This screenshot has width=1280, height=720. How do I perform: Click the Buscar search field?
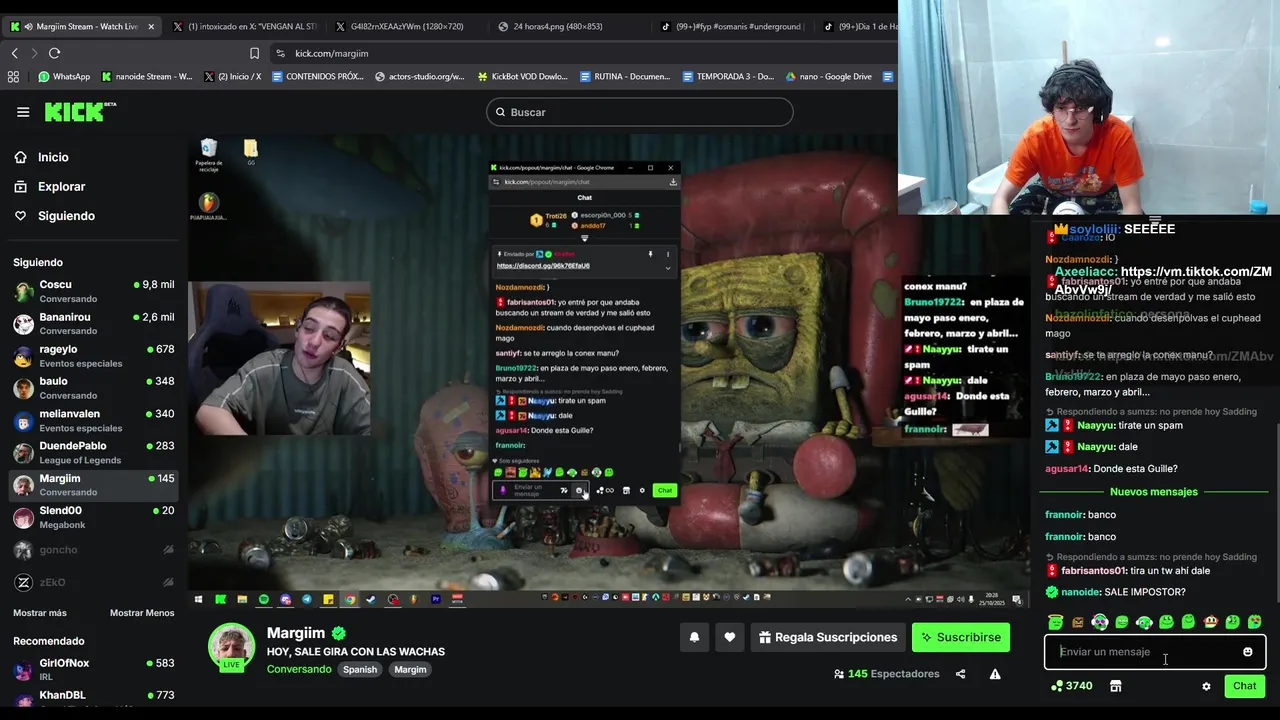(x=640, y=112)
